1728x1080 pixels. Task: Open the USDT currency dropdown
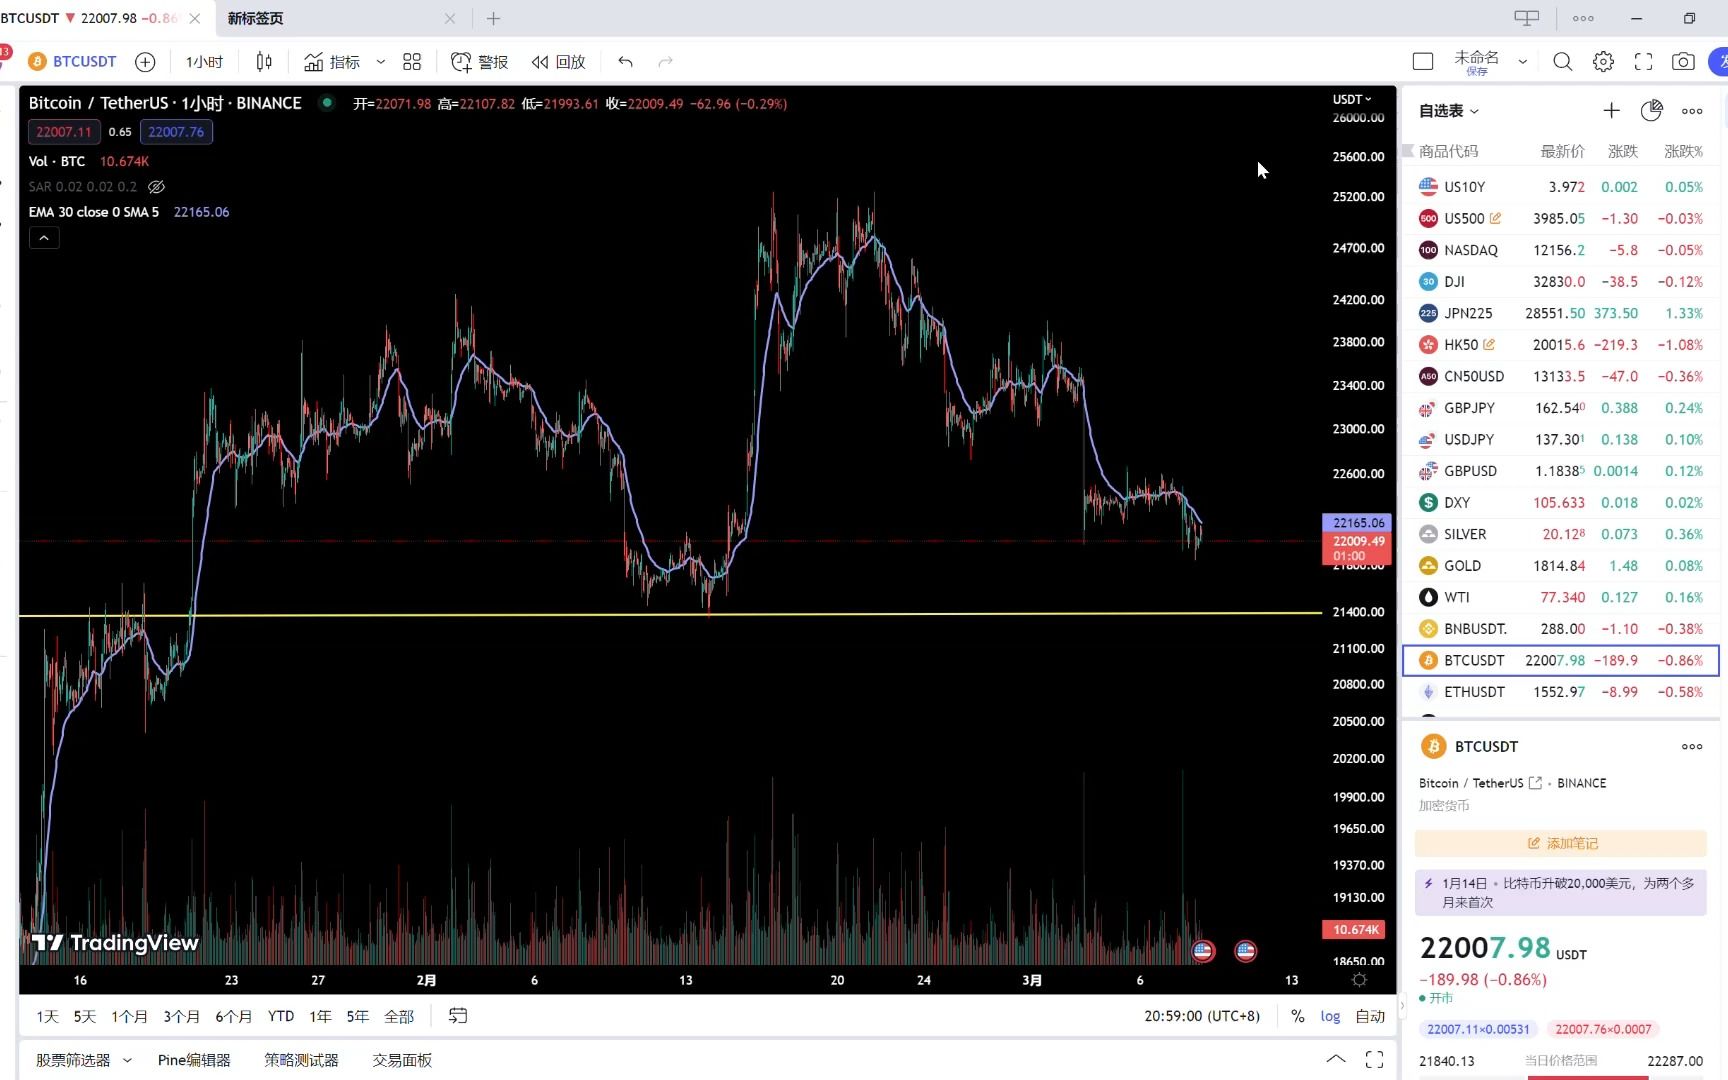point(1352,99)
